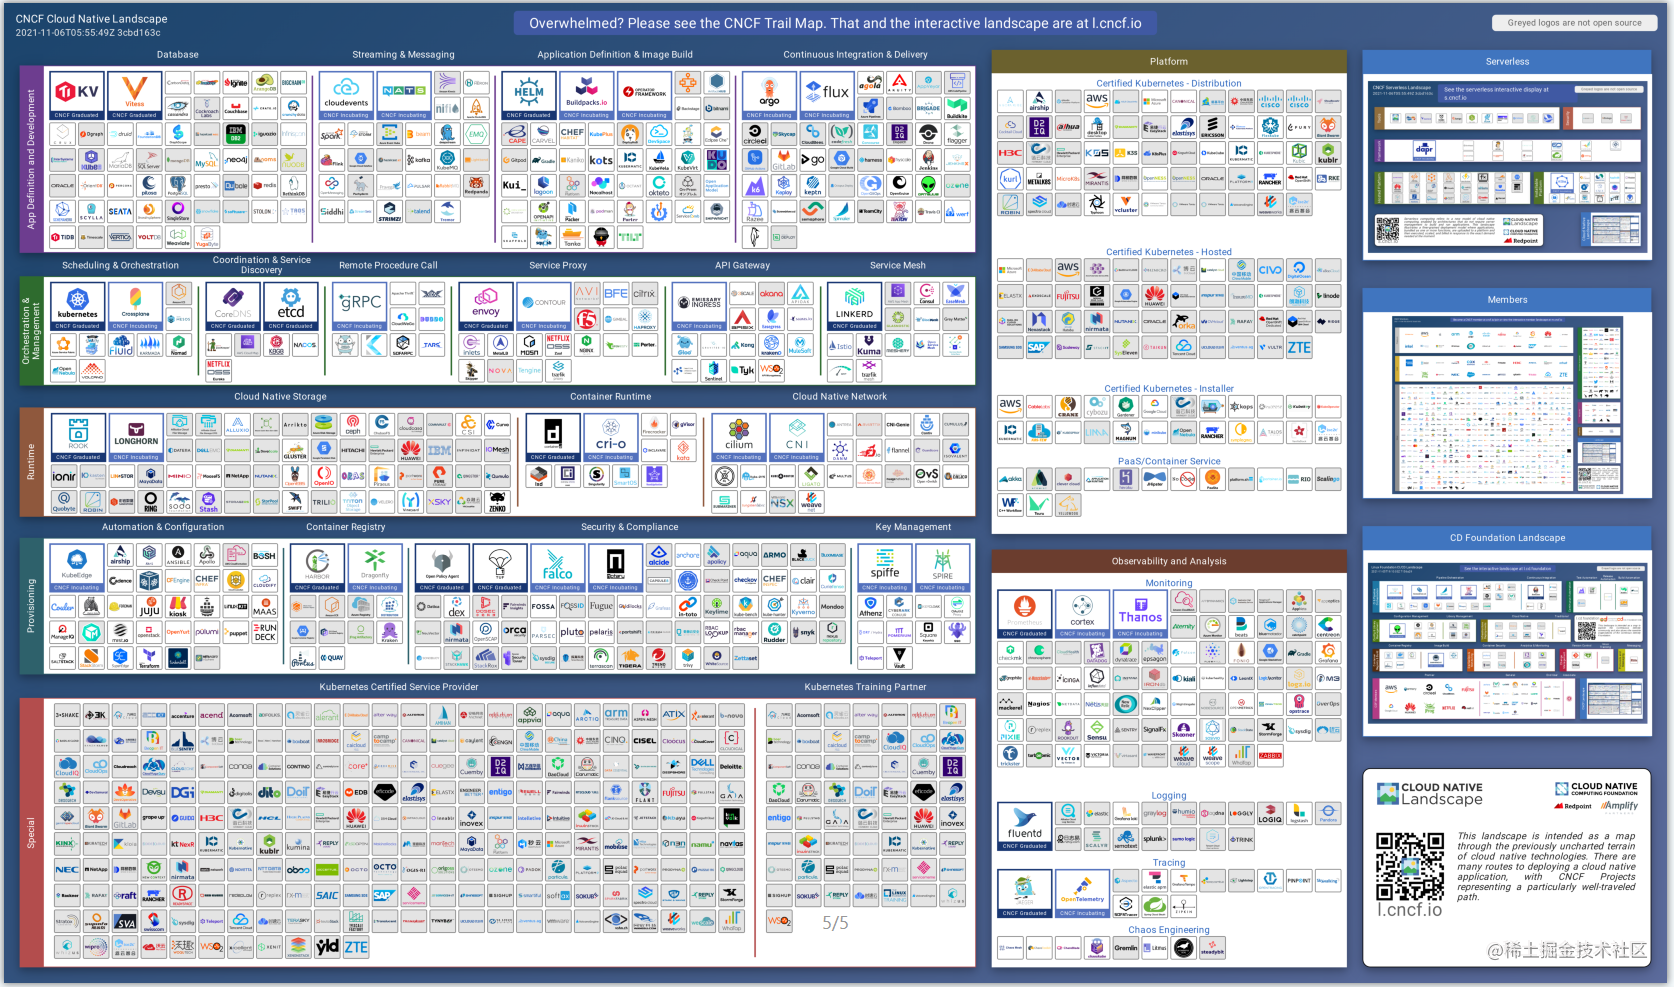Click the 'Streaming & Messaging' heading
This screenshot has width=1674, height=987.
tap(403, 55)
